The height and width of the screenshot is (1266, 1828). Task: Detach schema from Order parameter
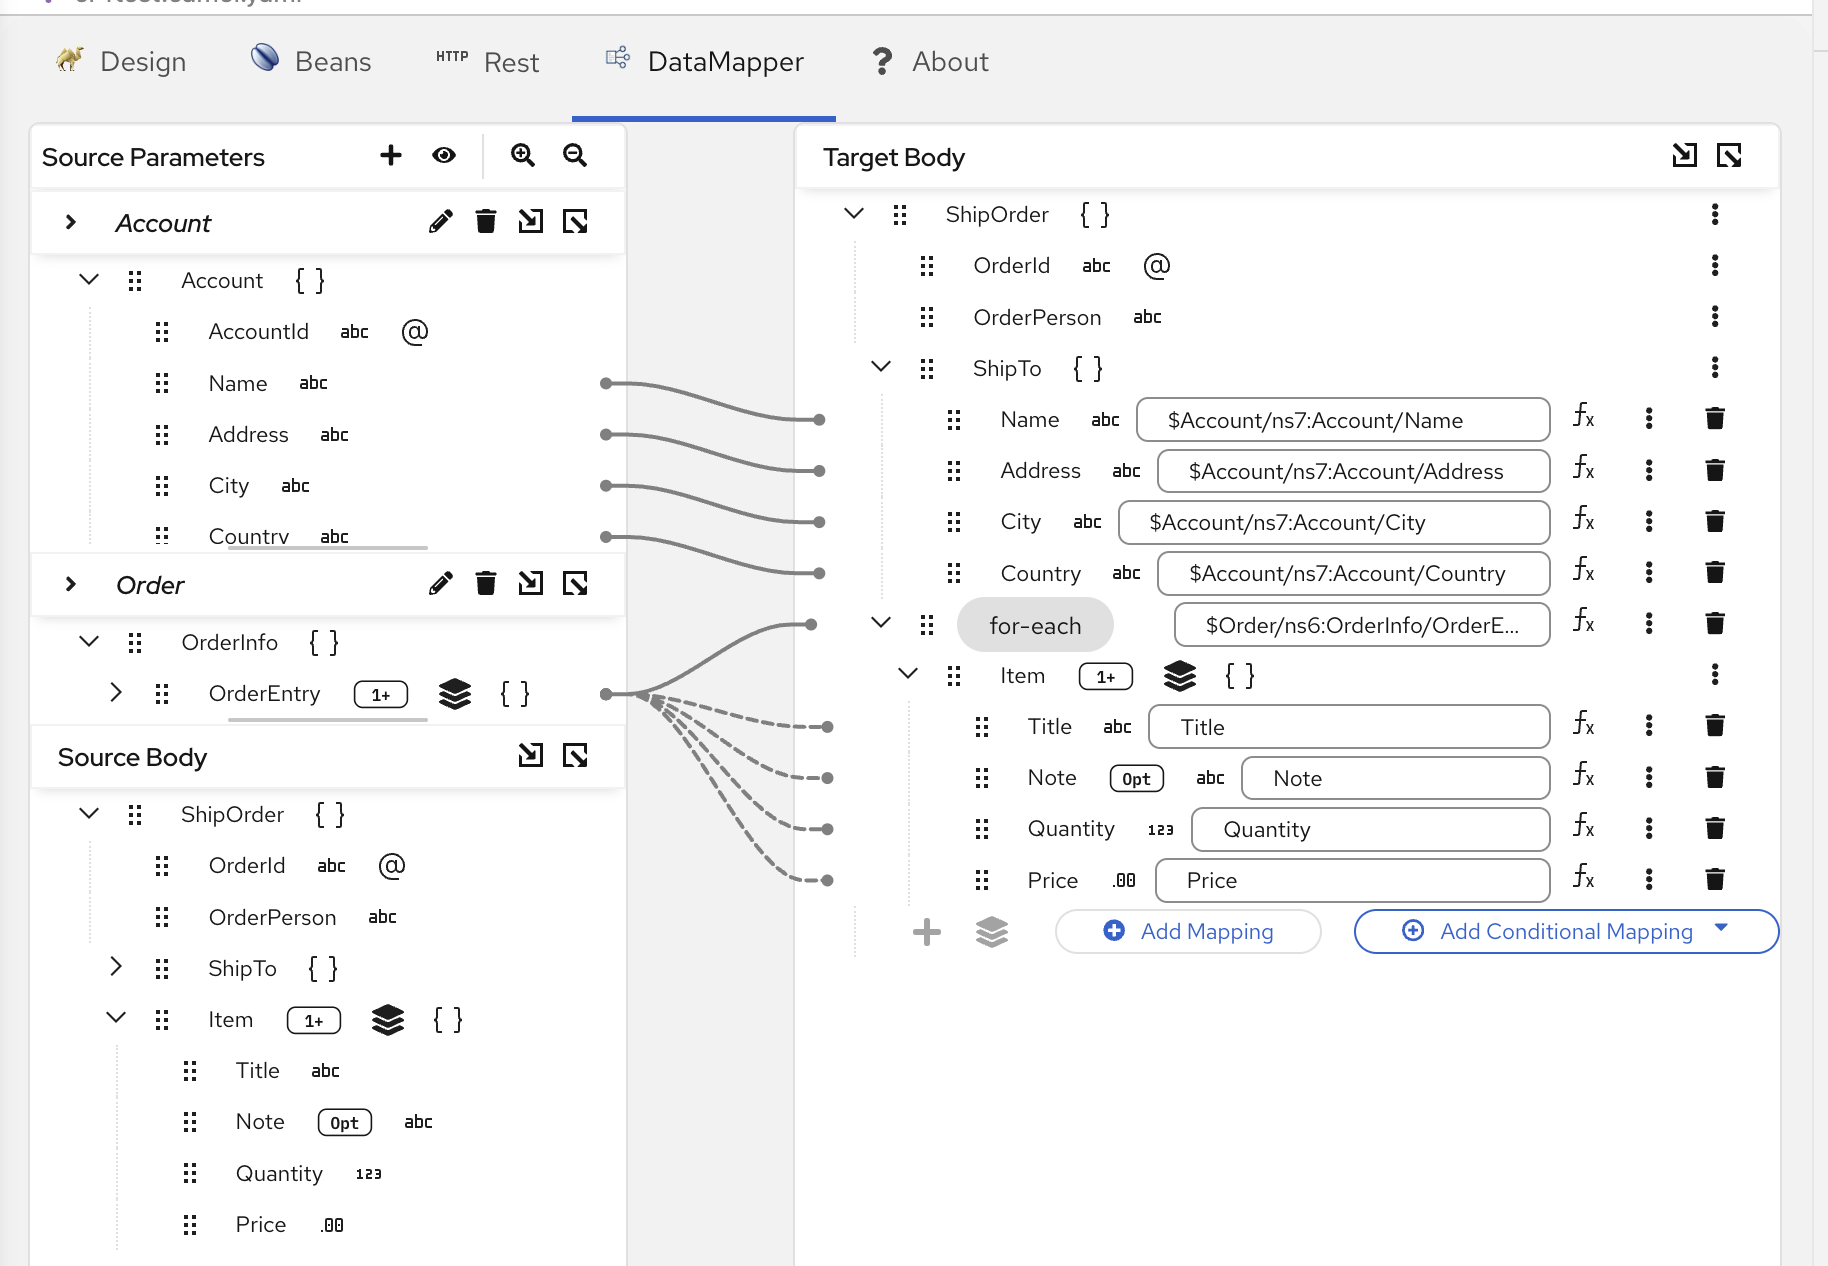(576, 583)
